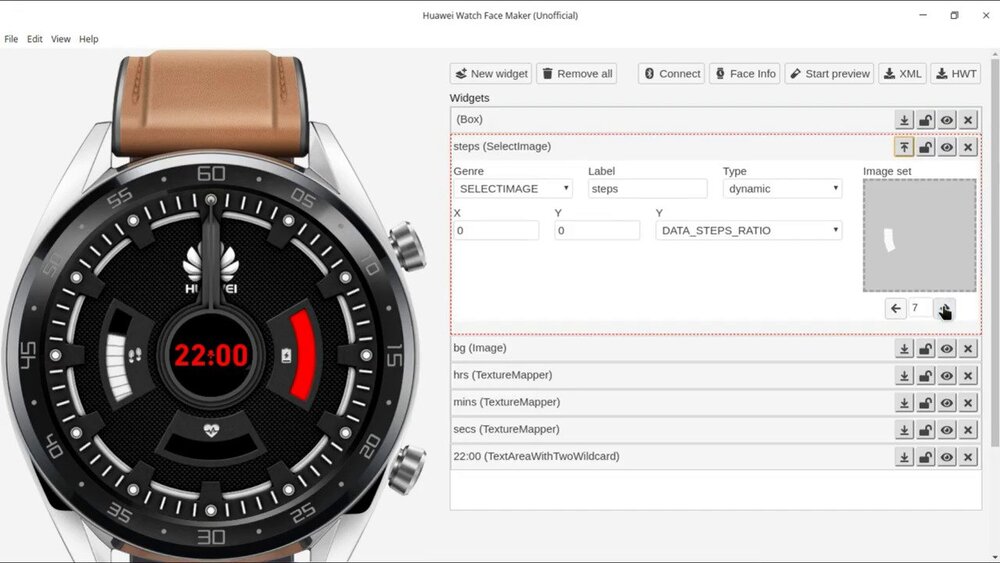Toggle visibility of secs TextureMapper widget
The height and width of the screenshot is (563, 1000).
pos(947,429)
